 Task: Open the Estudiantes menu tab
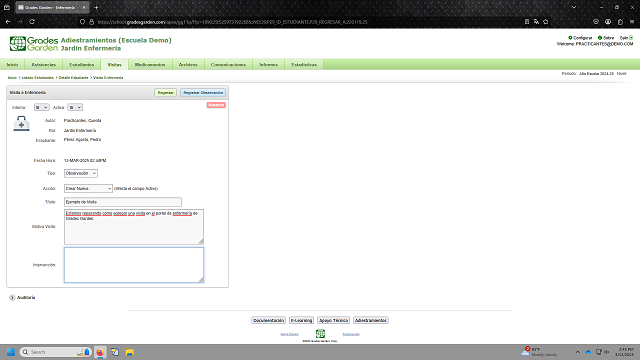click(x=82, y=64)
